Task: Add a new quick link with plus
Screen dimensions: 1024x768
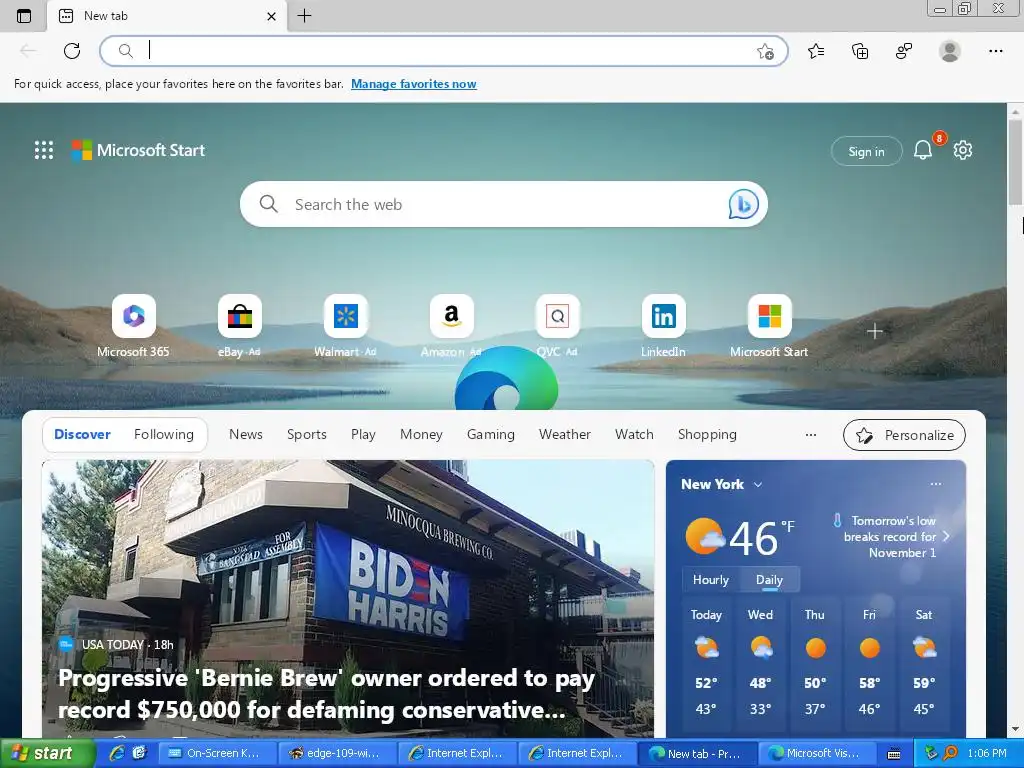Action: pyautogui.click(x=874, y=331)
